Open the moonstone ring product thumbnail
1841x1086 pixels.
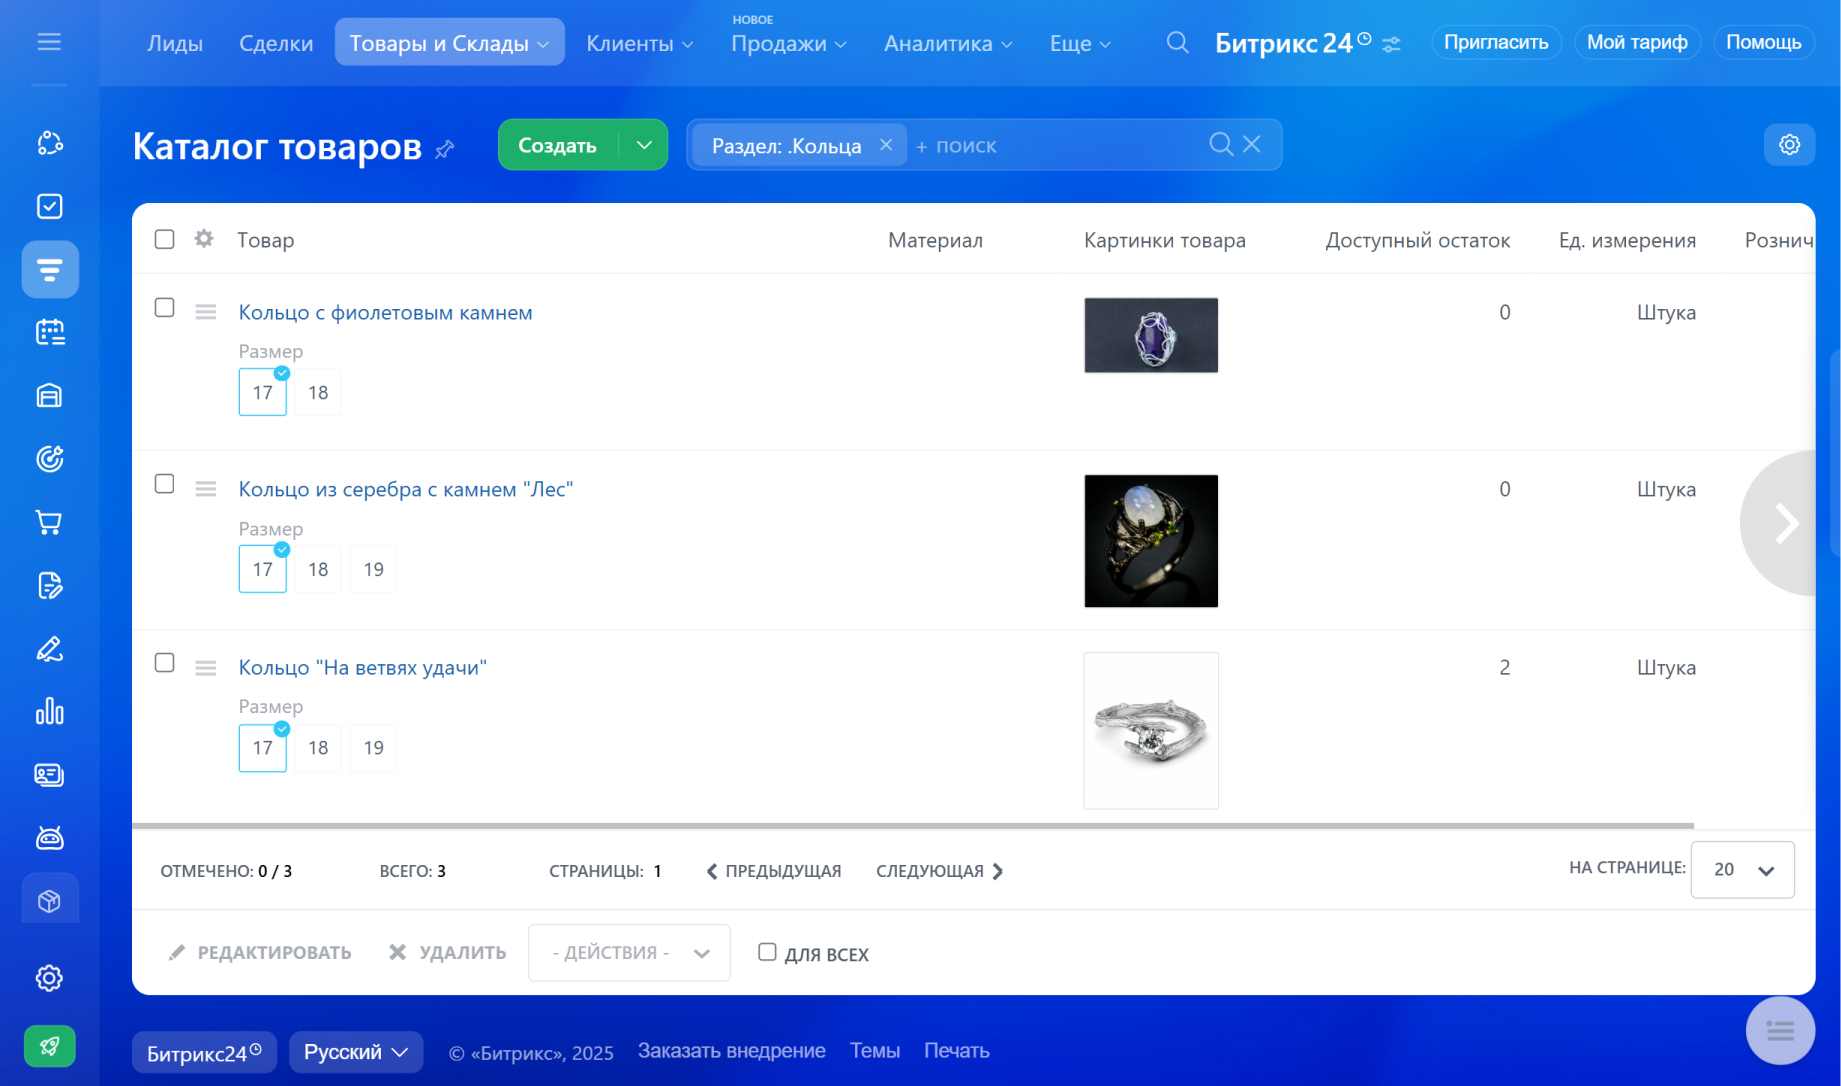[1151, 541]
